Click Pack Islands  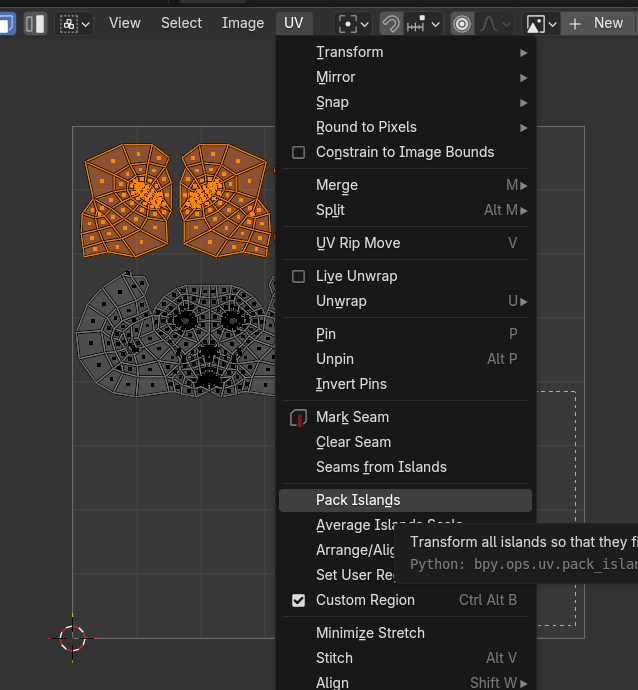[x=405, y=501]
